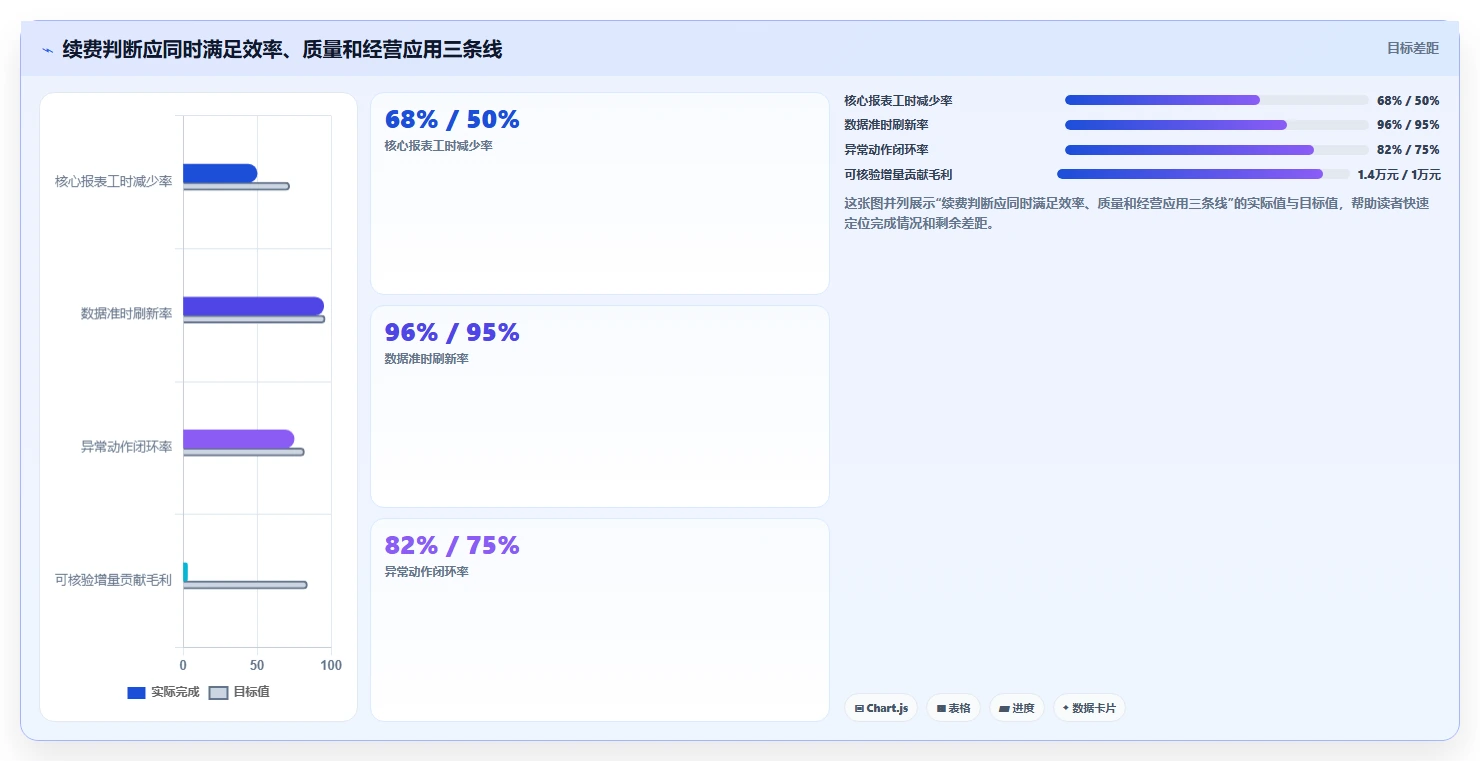Select the 96% / 95% data card
Image resolution: width=1480 pixels, height=761 pixels.
pos(600,407)
